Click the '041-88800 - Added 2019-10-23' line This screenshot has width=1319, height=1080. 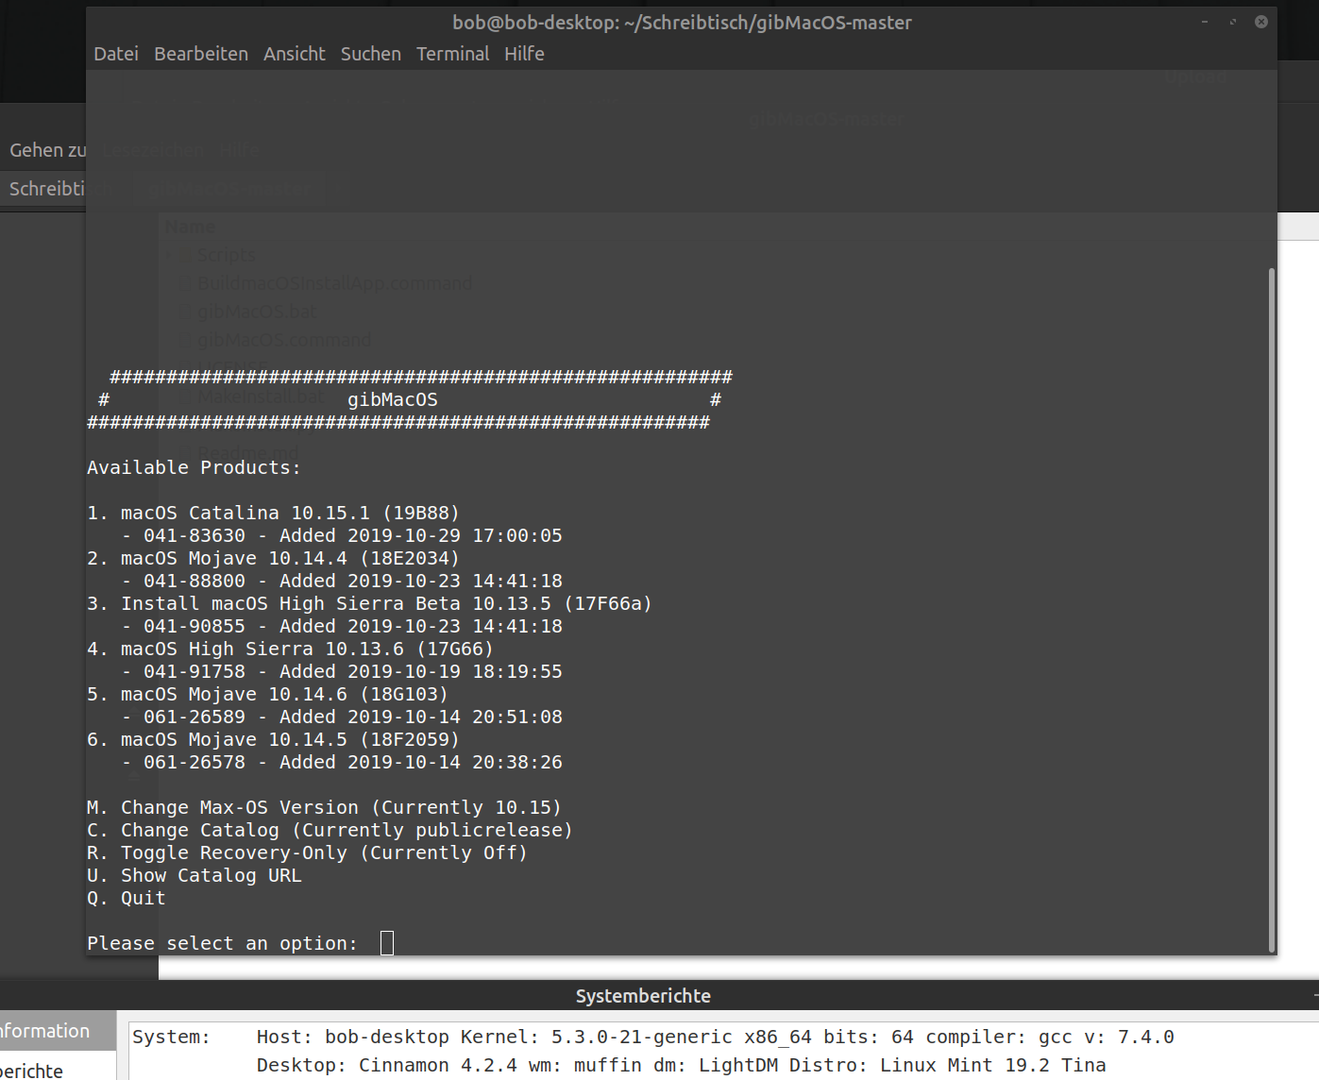click(x=342, y=581)
